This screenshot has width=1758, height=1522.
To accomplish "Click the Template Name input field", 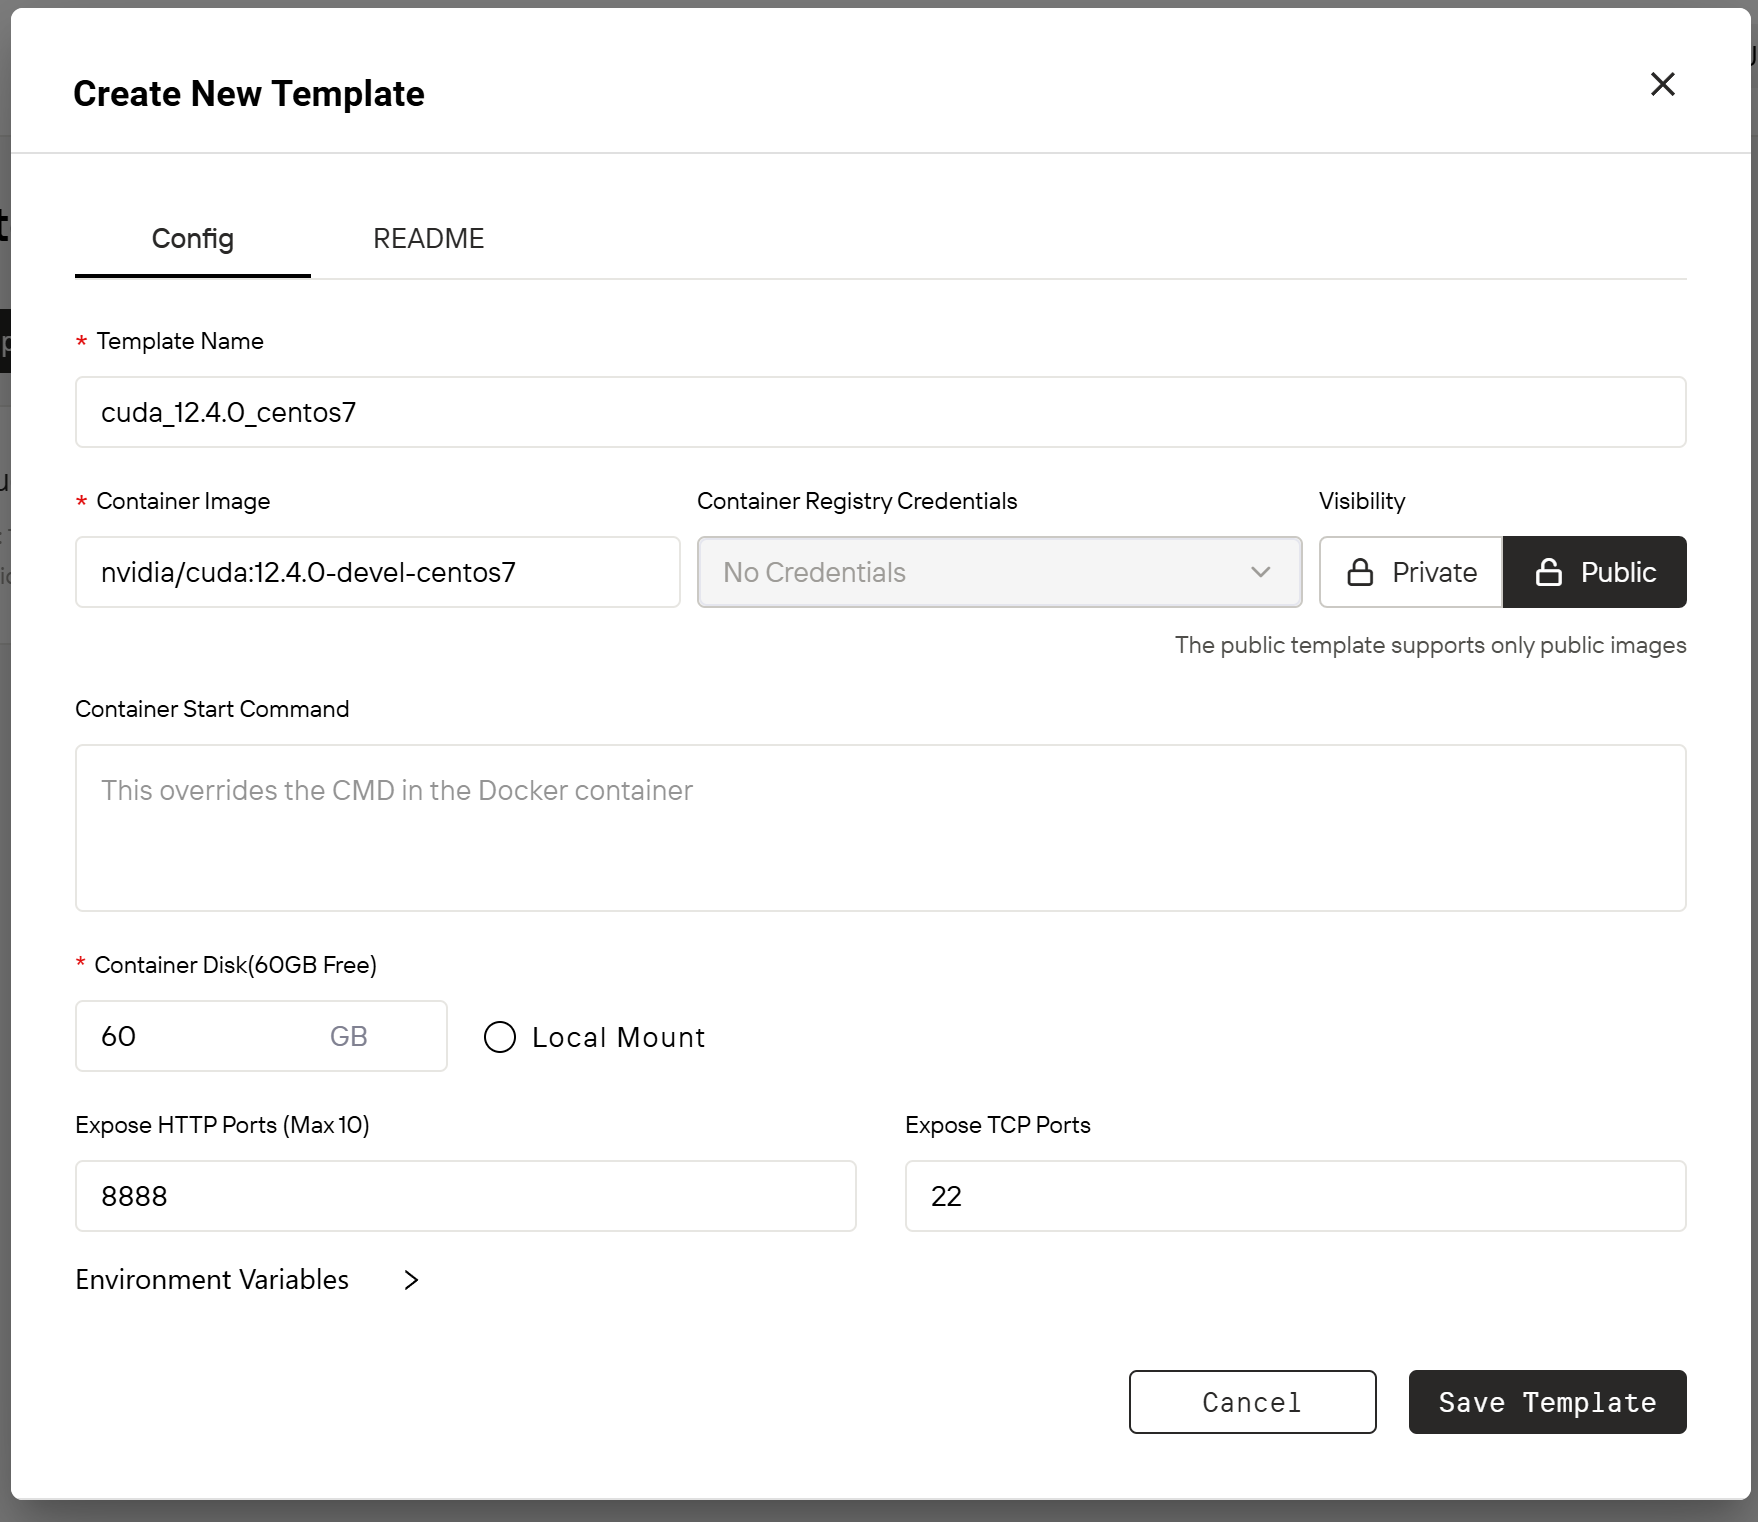I will (880, 412).
